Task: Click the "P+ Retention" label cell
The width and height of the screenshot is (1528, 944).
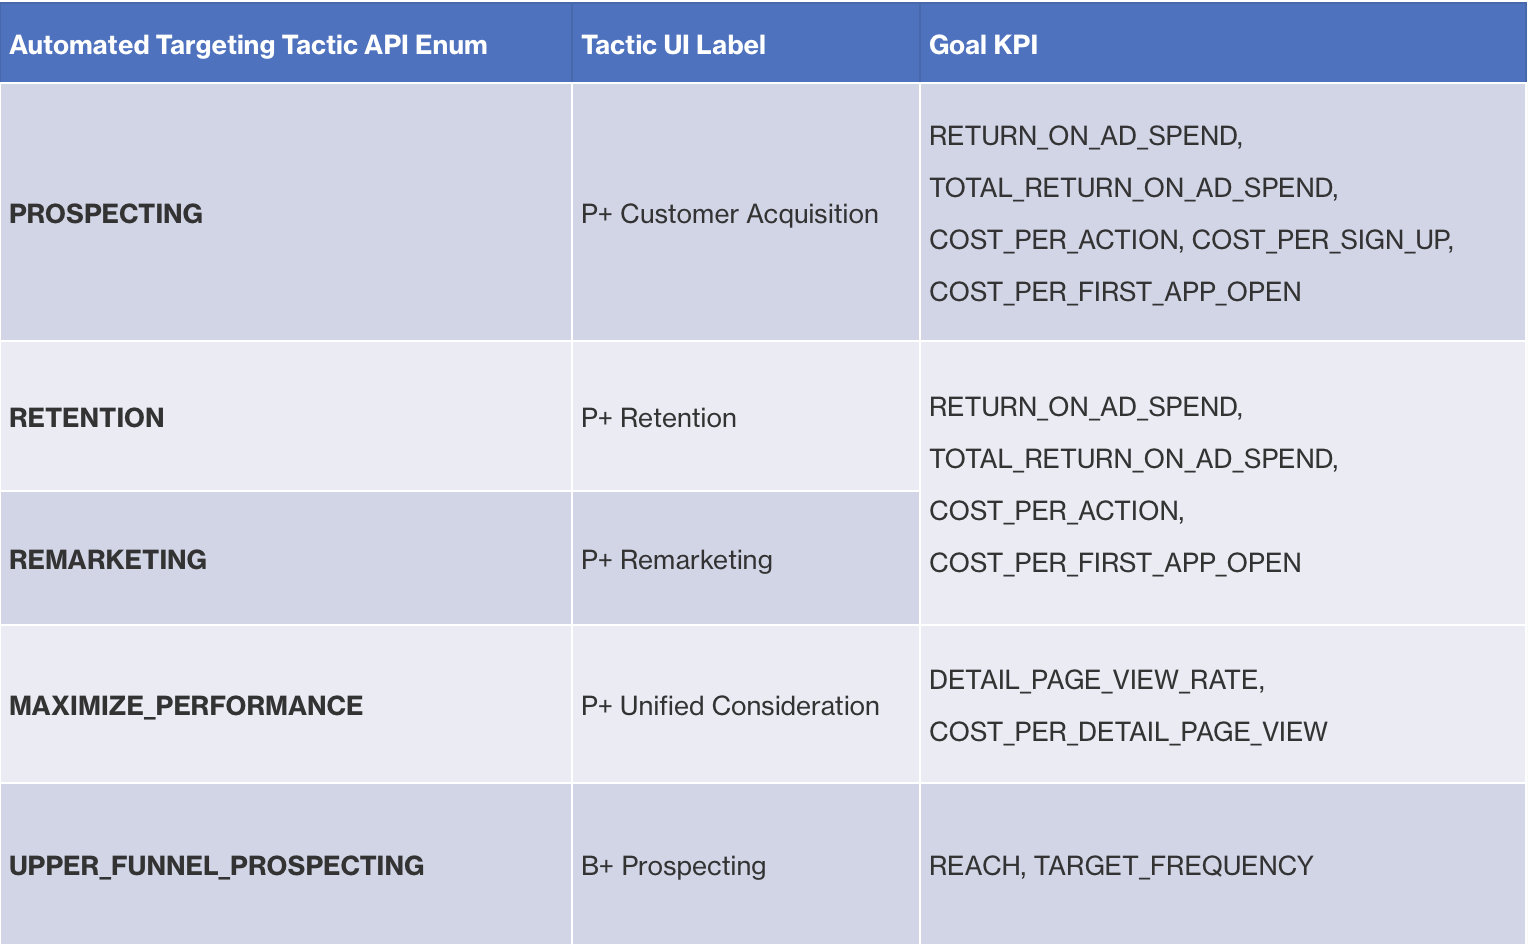Action: (658, 418)
